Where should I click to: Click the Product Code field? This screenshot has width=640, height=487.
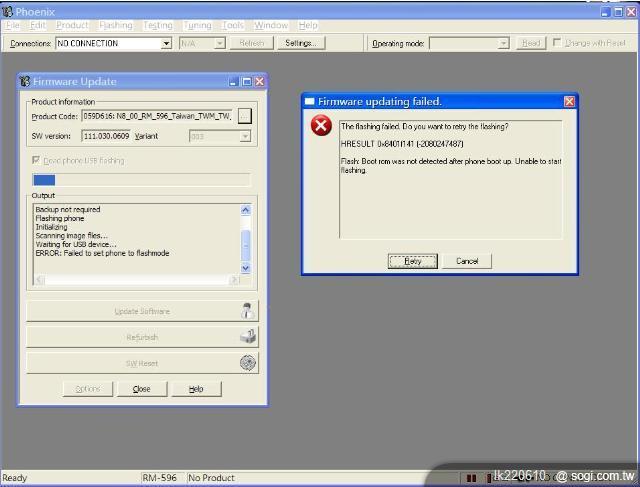click(x=157, y=116)
